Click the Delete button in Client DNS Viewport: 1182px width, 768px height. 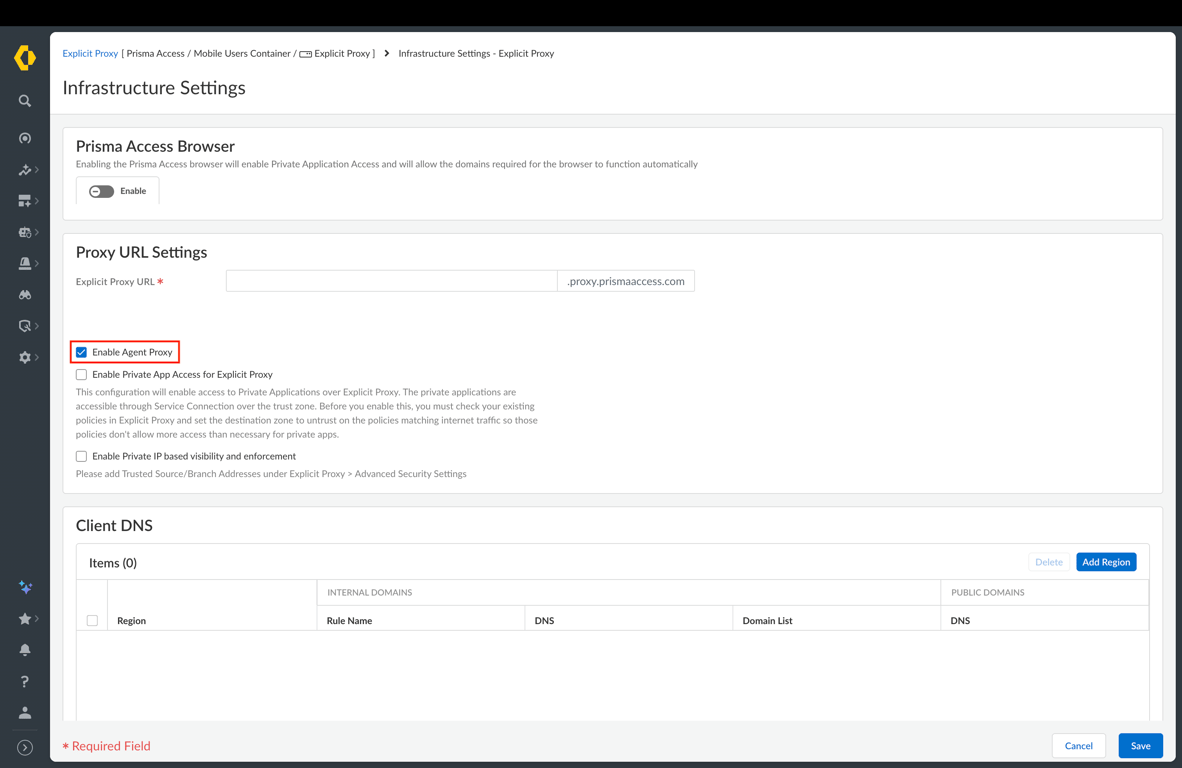tap(1049, 562)
